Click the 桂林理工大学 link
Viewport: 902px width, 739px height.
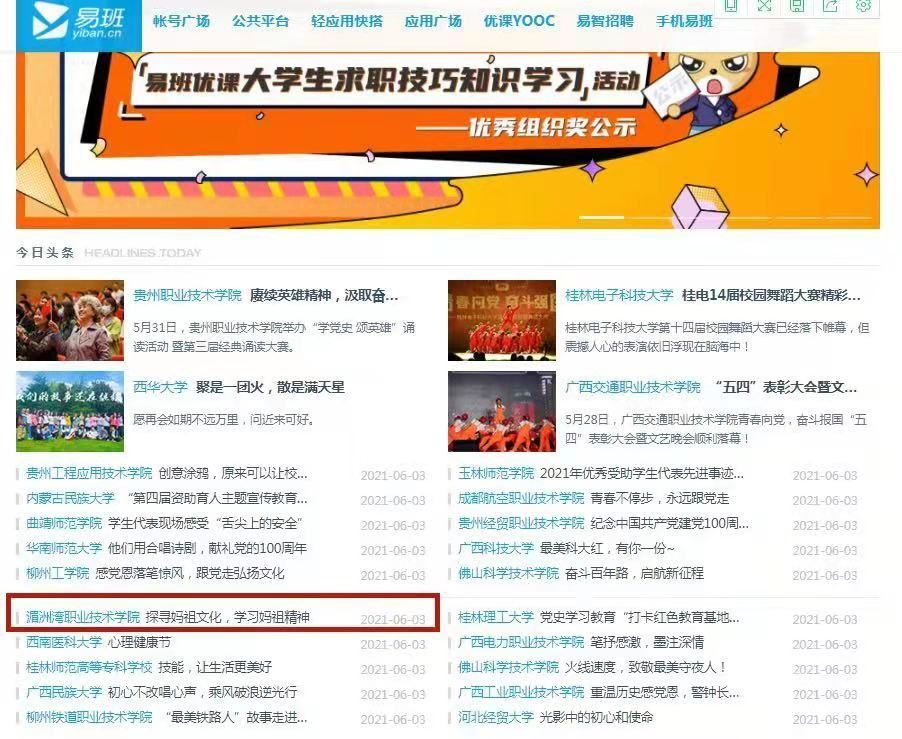click(496, 617)
